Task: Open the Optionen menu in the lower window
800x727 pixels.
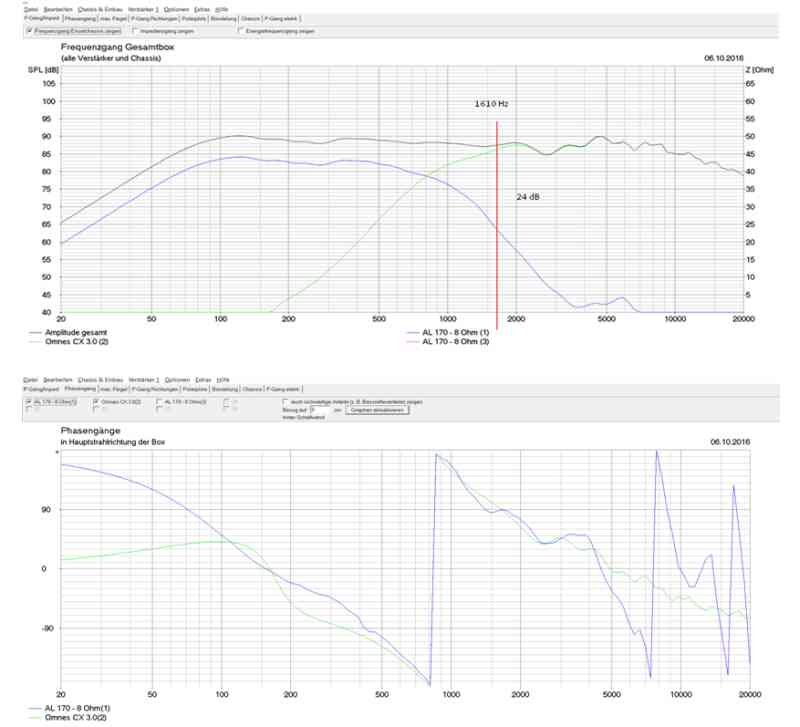Action: (177, 380)
